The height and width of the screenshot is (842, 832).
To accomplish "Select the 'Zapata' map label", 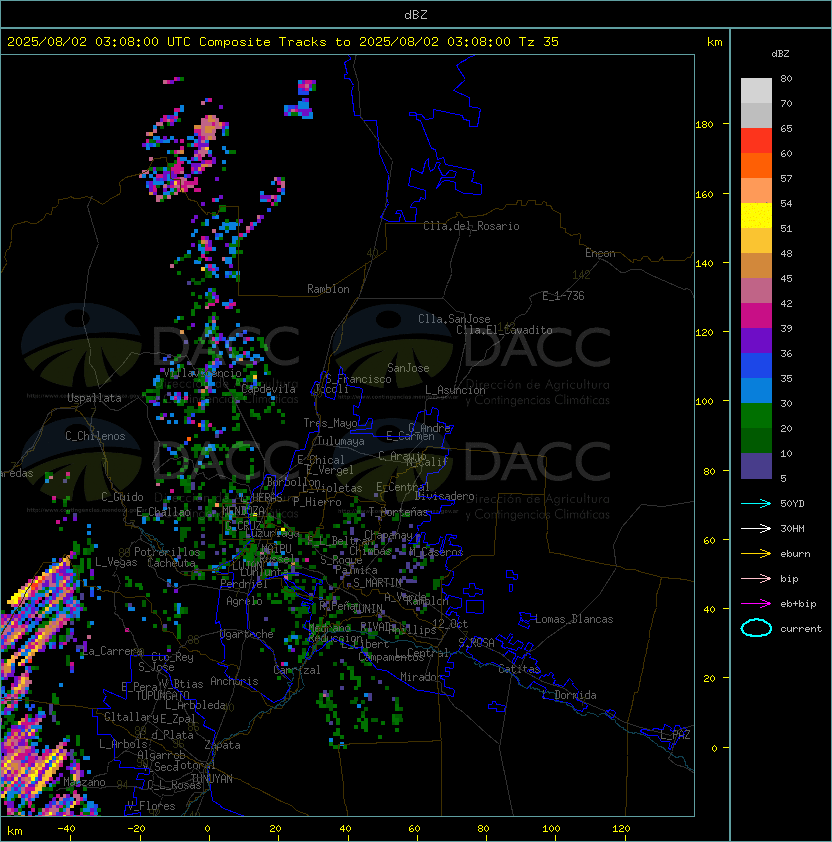I will tap(222, 745).
